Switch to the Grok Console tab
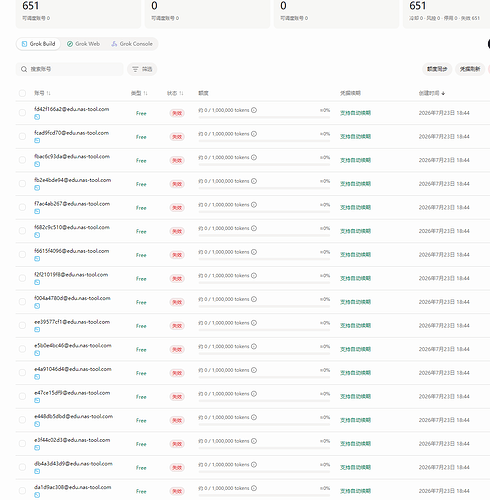 pos(132,44)
